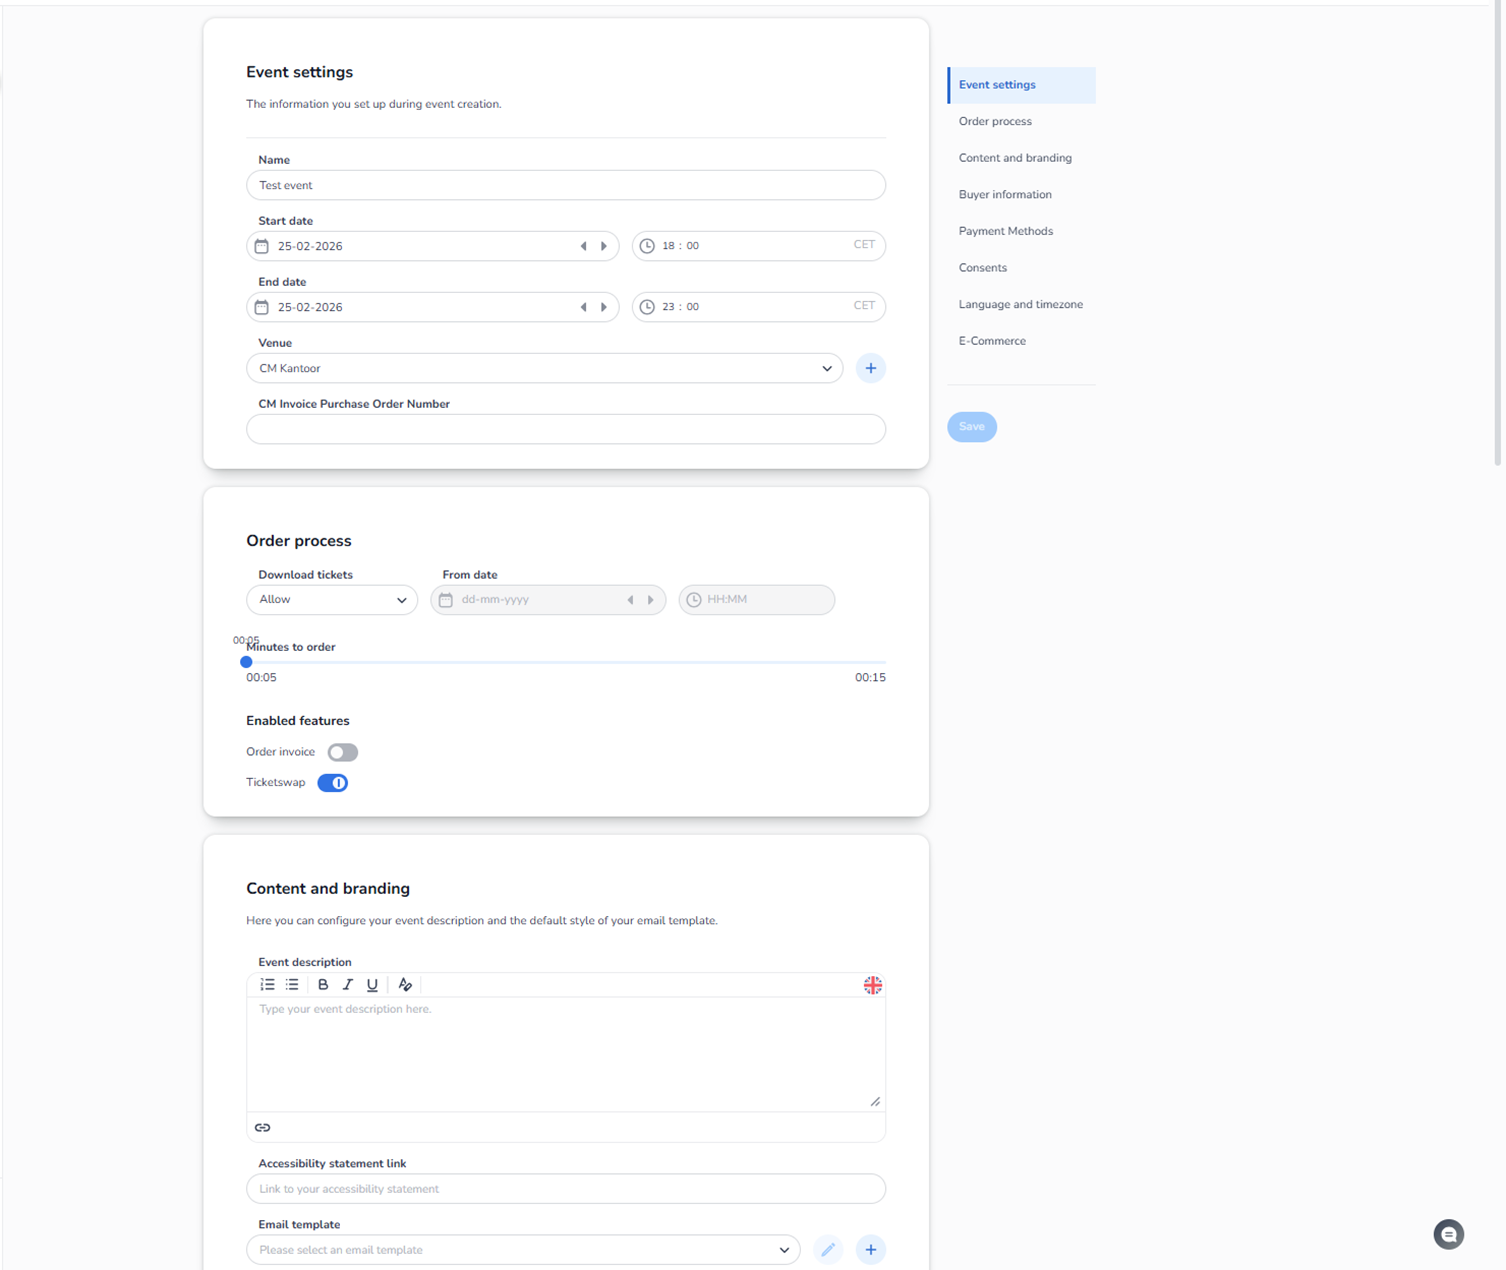This screenshot has height=1270, width=1506.
Task: Navigate to Buyer information section
Action: tap(1004, 195)
